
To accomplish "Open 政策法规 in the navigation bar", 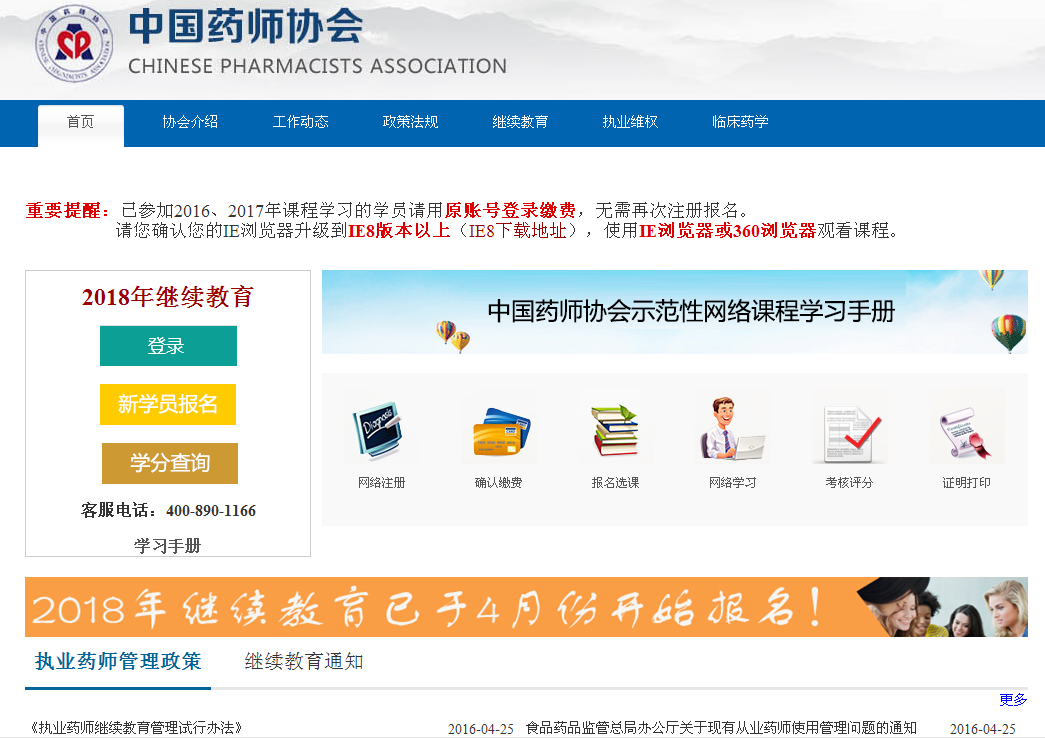I will click(x=410, y=122).
